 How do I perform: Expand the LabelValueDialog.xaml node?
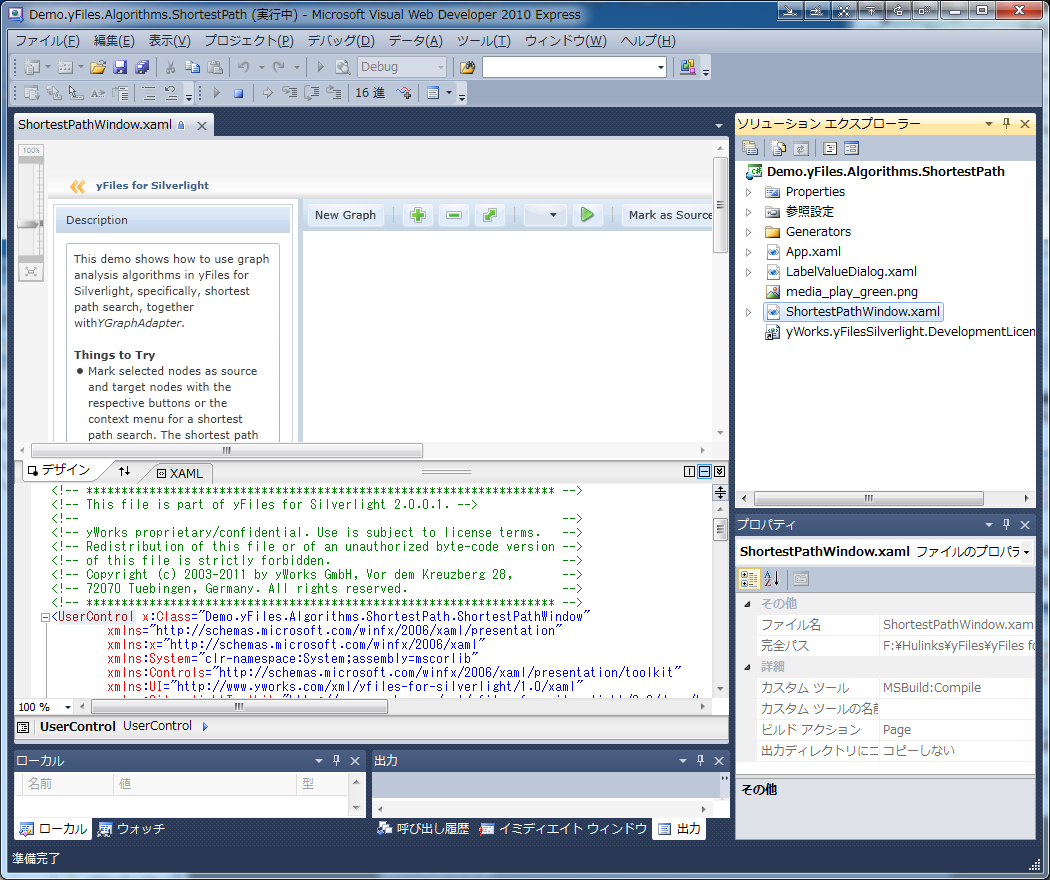749,273
